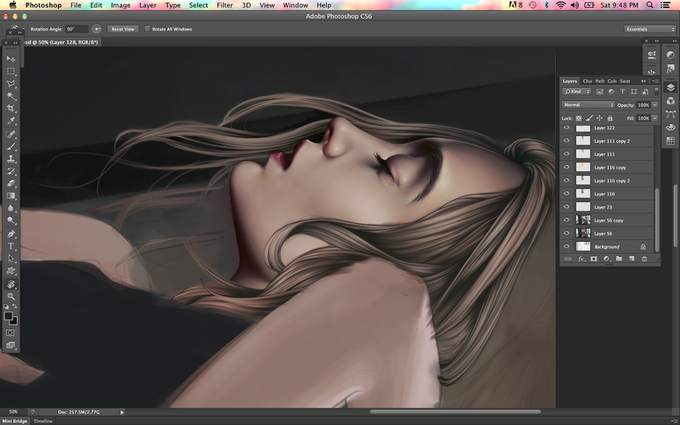The height and width of the screenshot is (425, 680).
Task: Open the Image menu
Action: (121, 5)
